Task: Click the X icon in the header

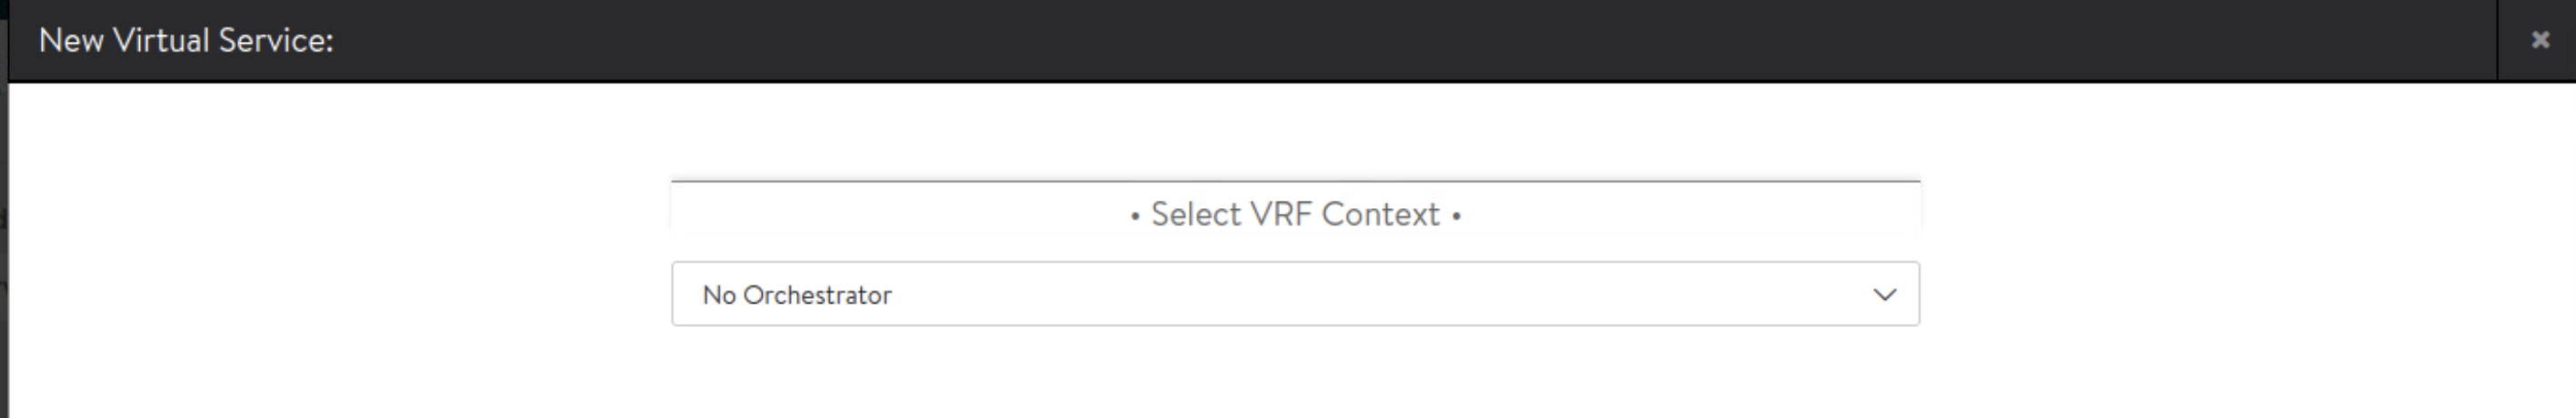Action: coord(2539,40)
